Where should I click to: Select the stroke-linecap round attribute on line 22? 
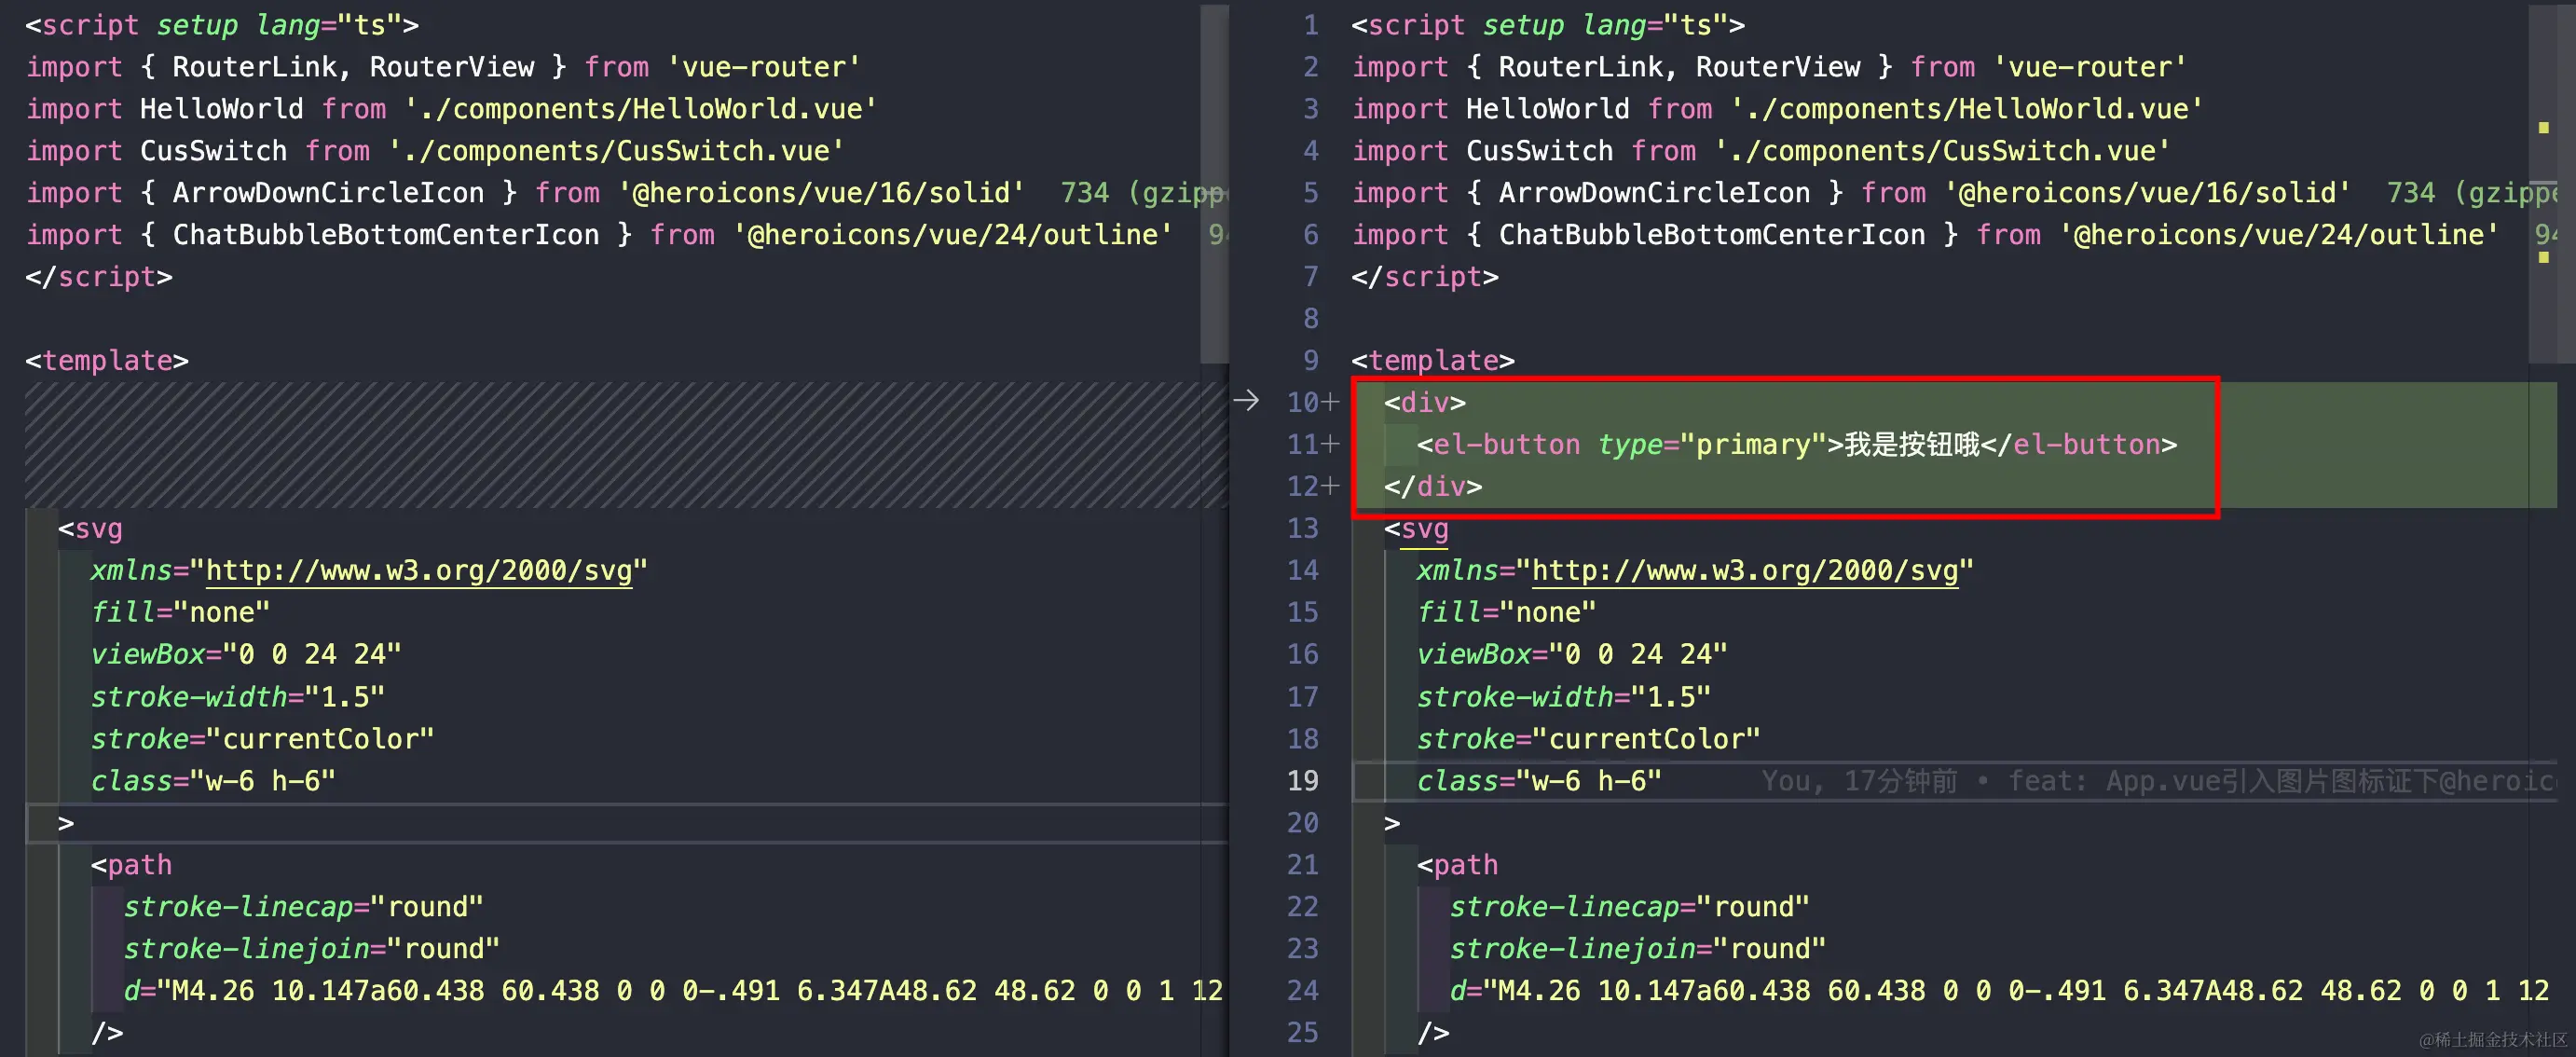[1630, 906]
